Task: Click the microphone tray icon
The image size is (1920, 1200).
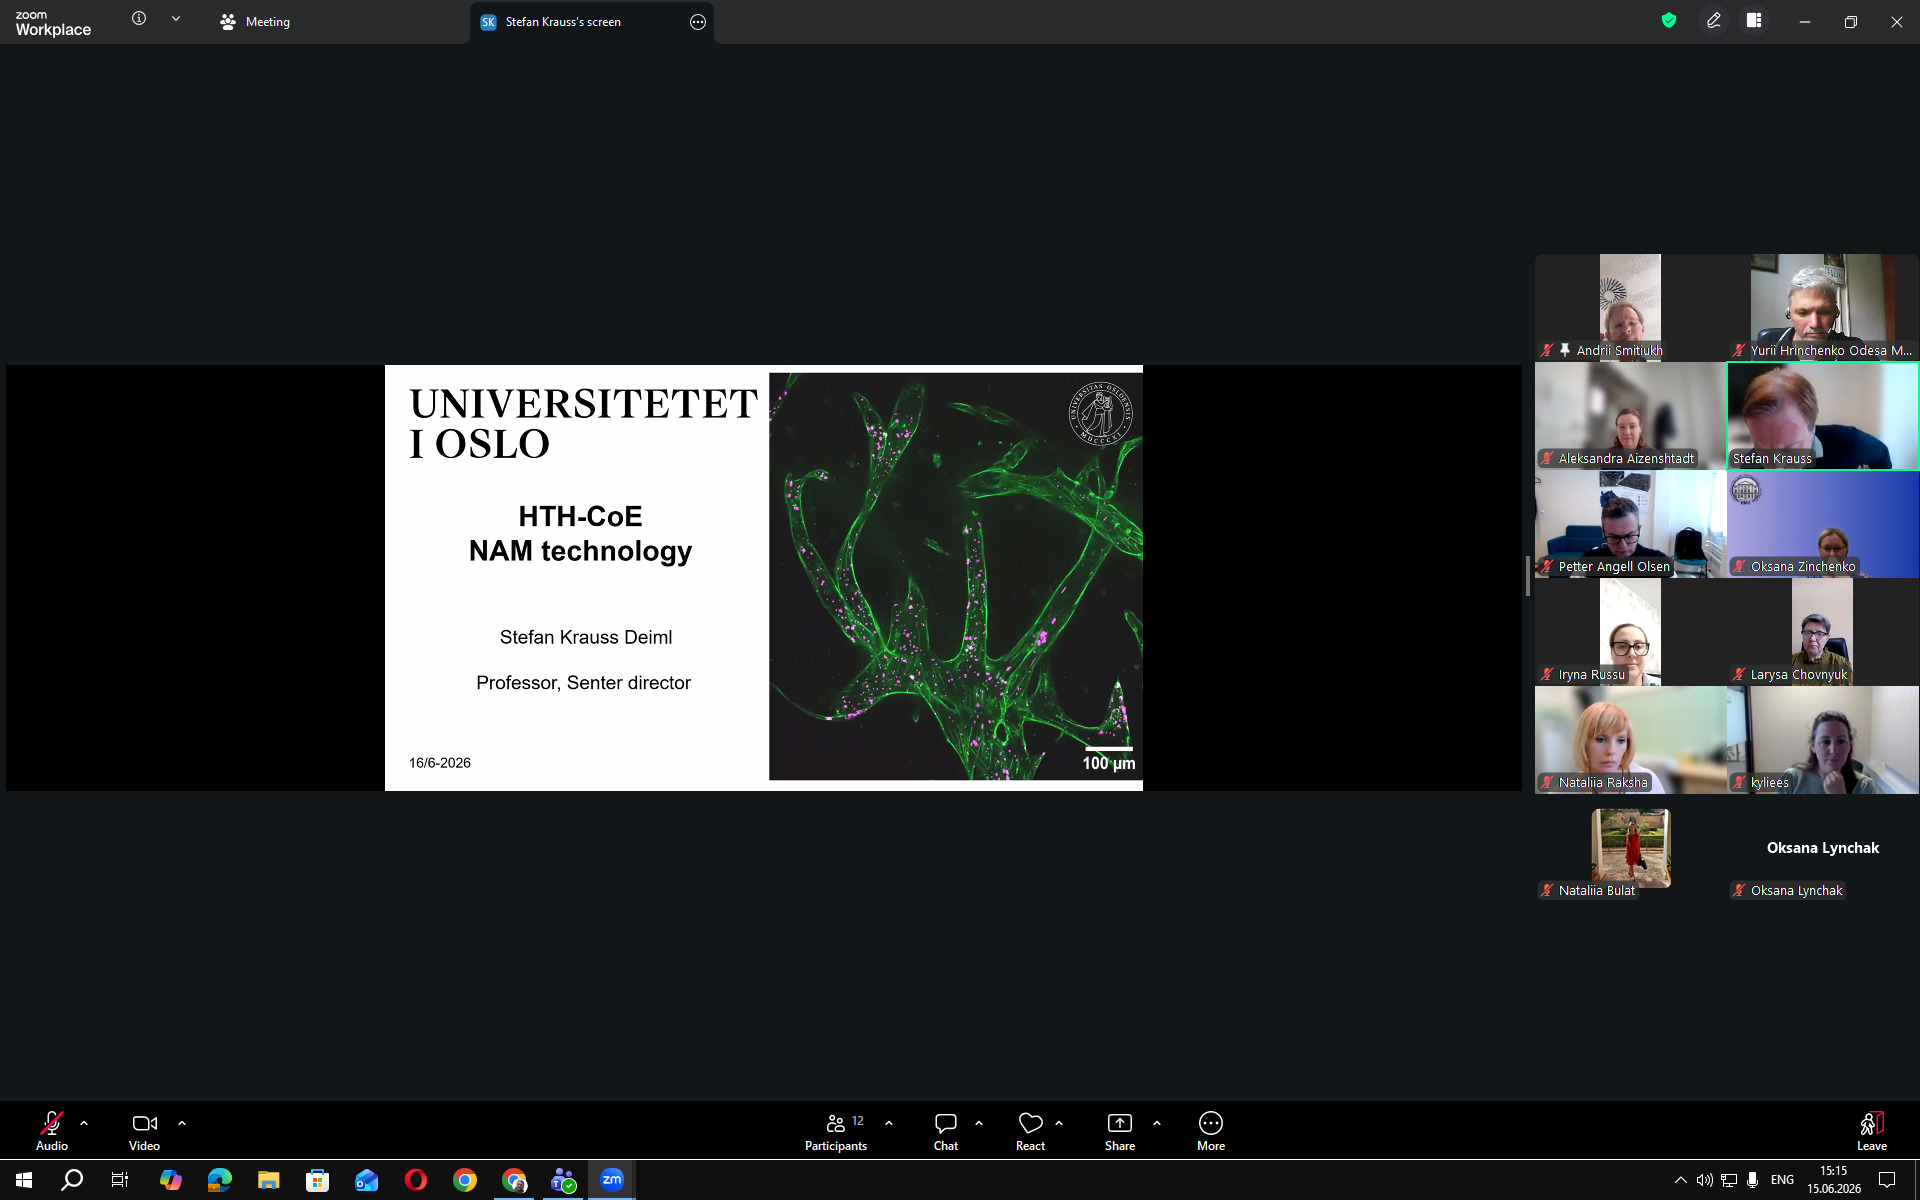Action: (1752, 1180)
